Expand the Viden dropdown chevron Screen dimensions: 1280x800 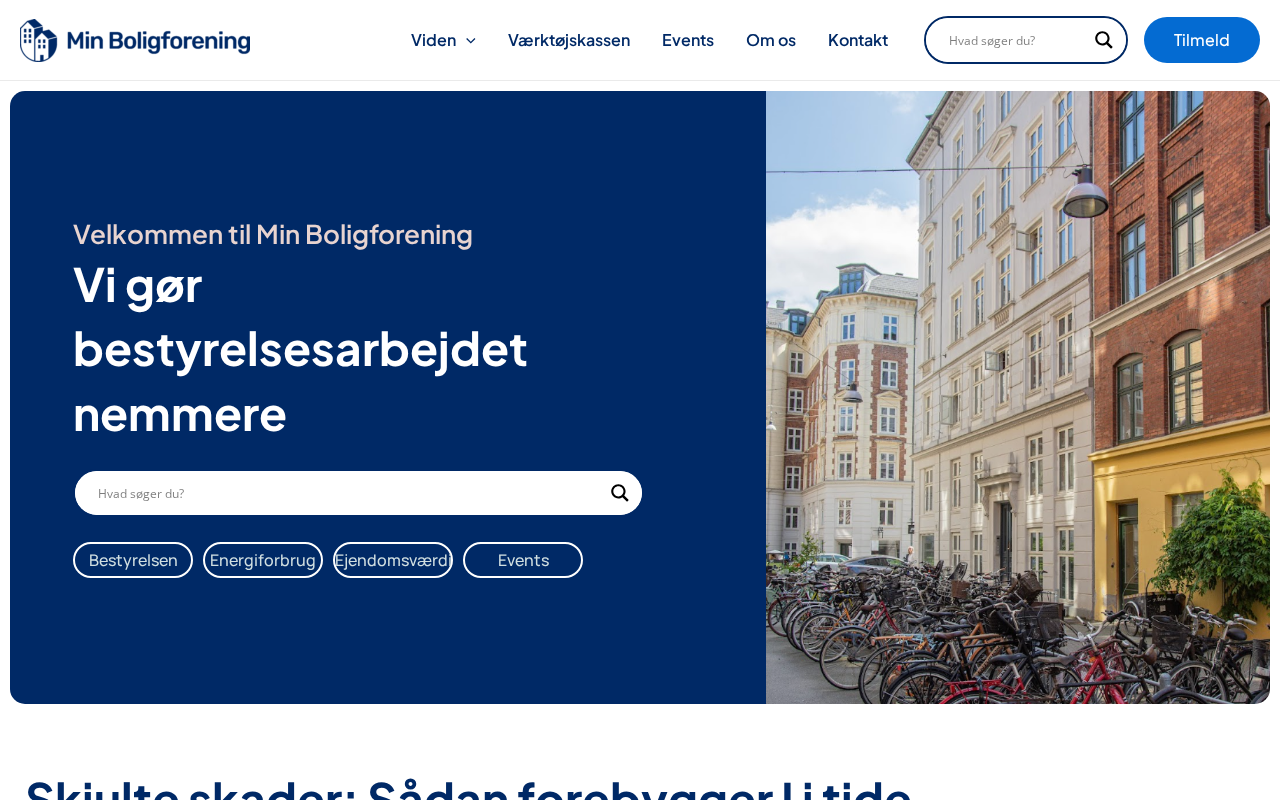[x=471, y=40]
